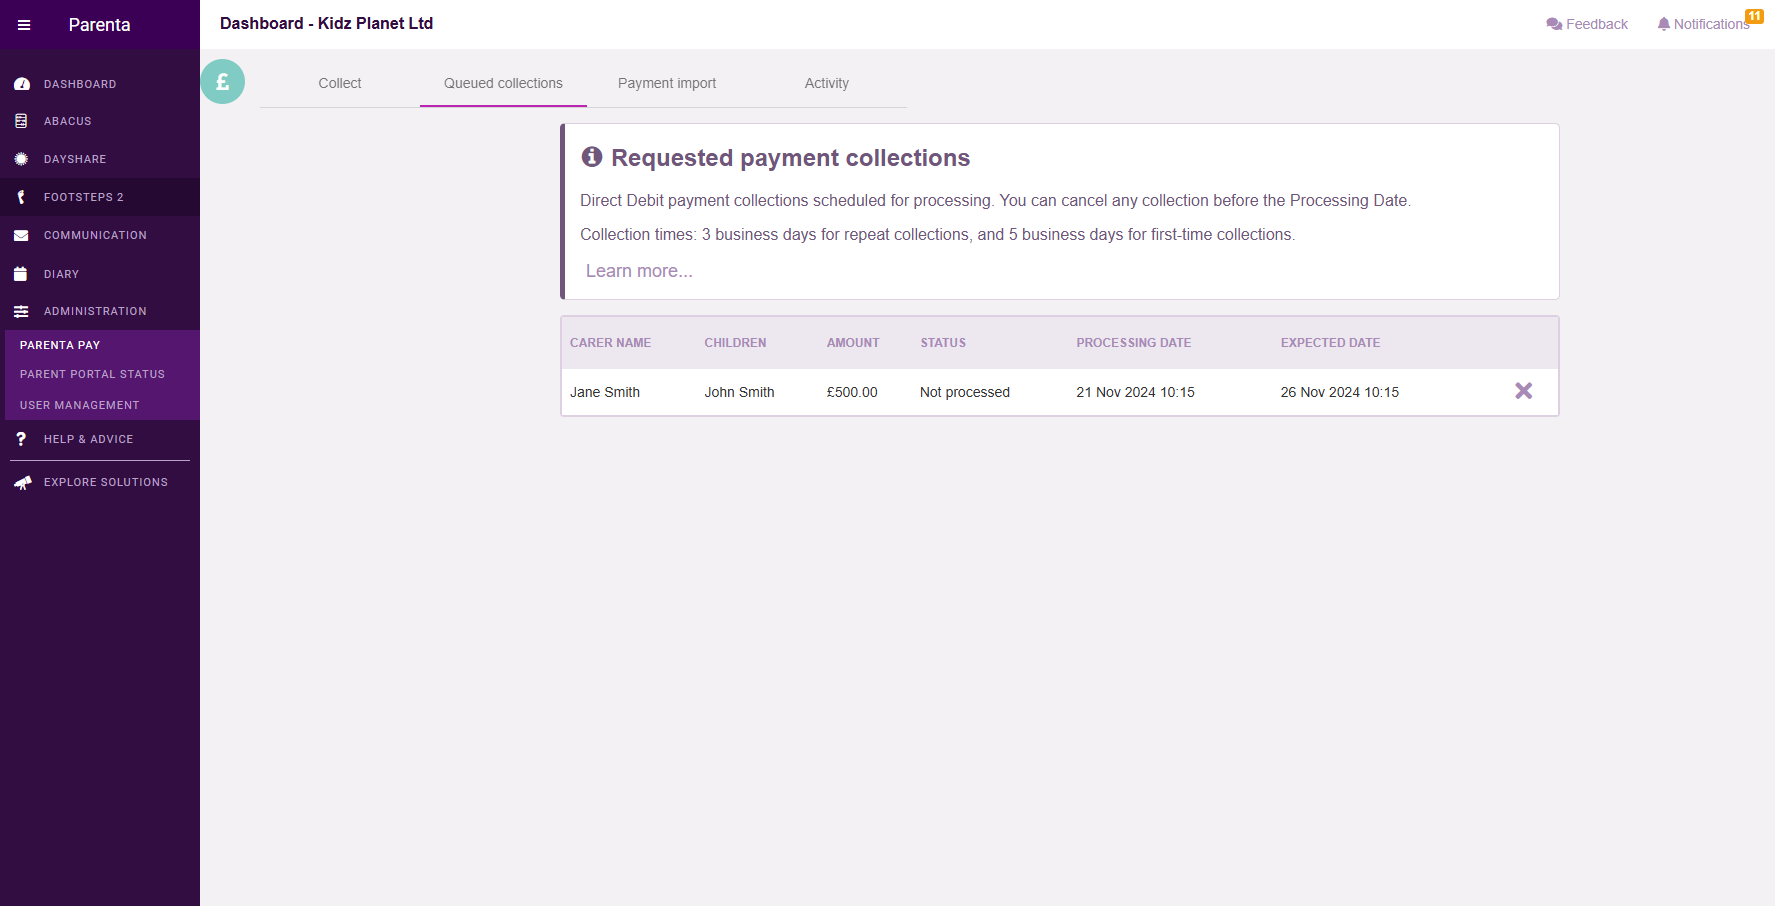Click the 26 Nov 2024 10:15 expected date

click(x=1340, y=392)
